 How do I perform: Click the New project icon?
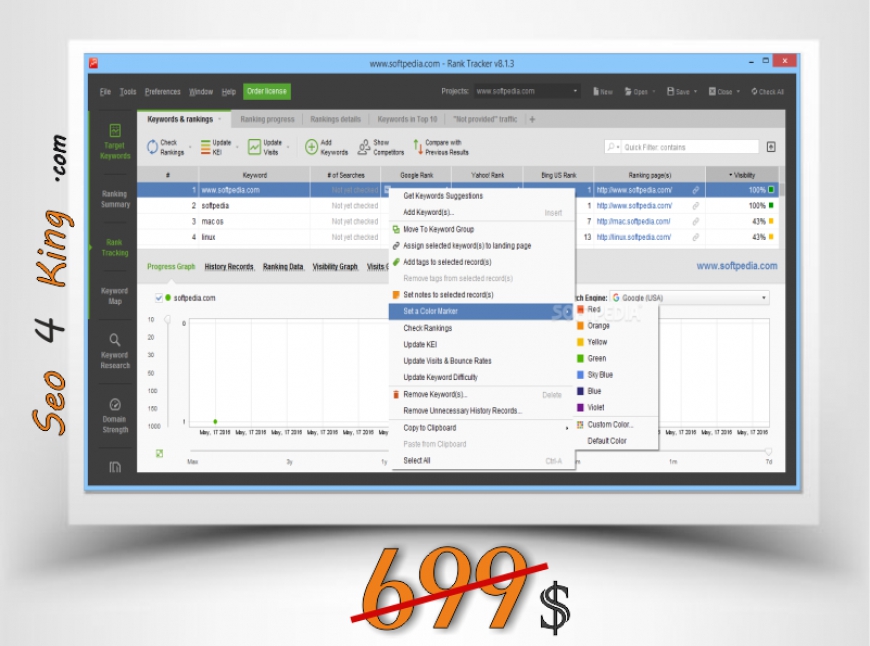596,92
